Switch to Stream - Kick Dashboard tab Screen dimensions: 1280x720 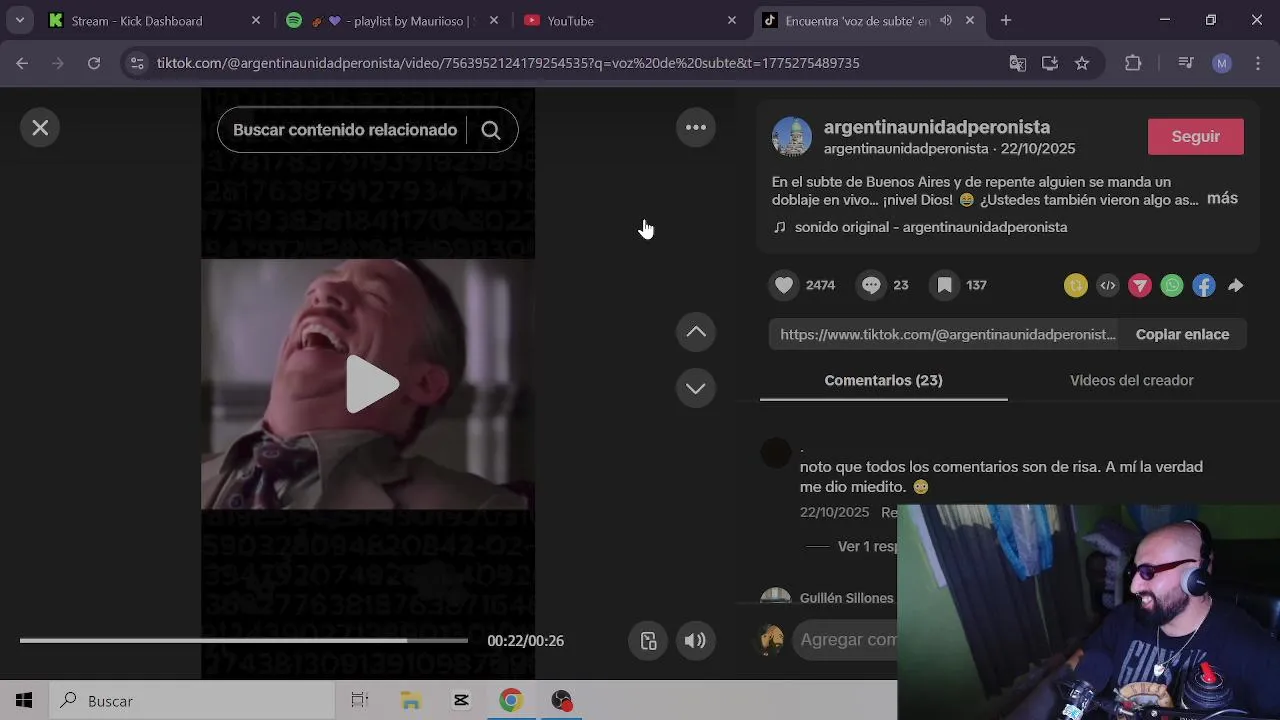[155, 20]
